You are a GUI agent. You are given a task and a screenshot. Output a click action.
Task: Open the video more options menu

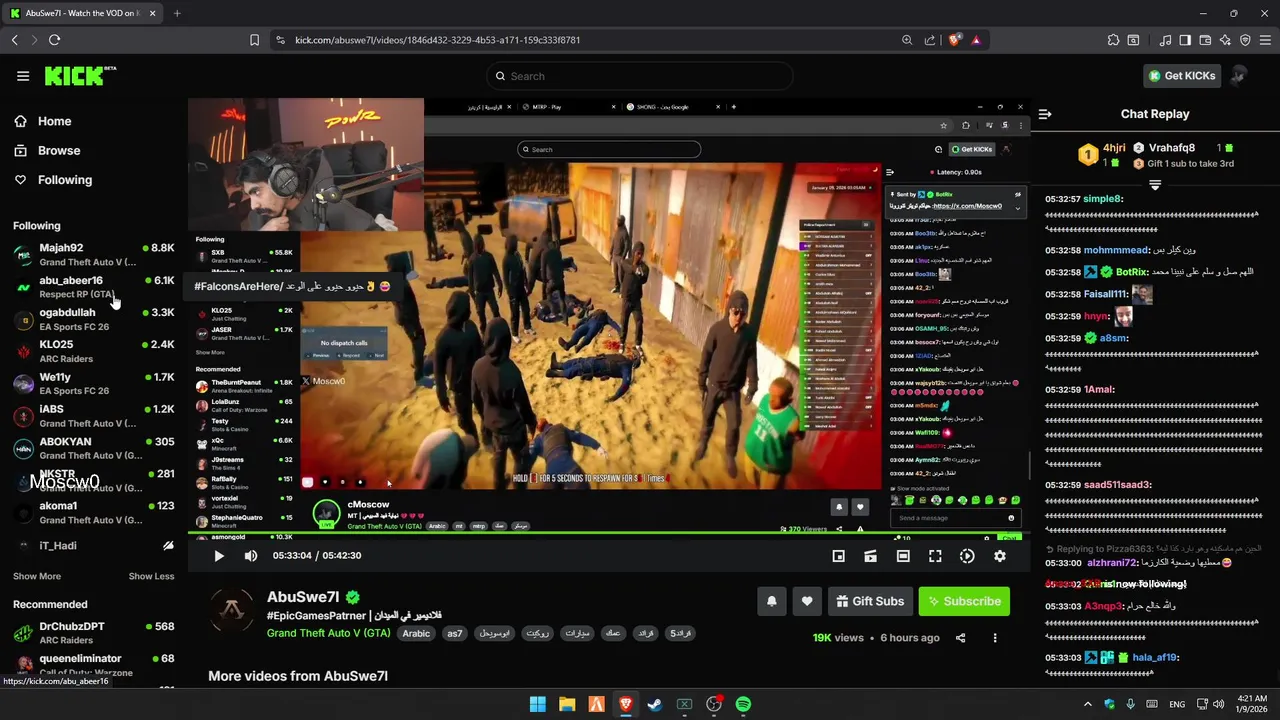click(x=994, y=638)
